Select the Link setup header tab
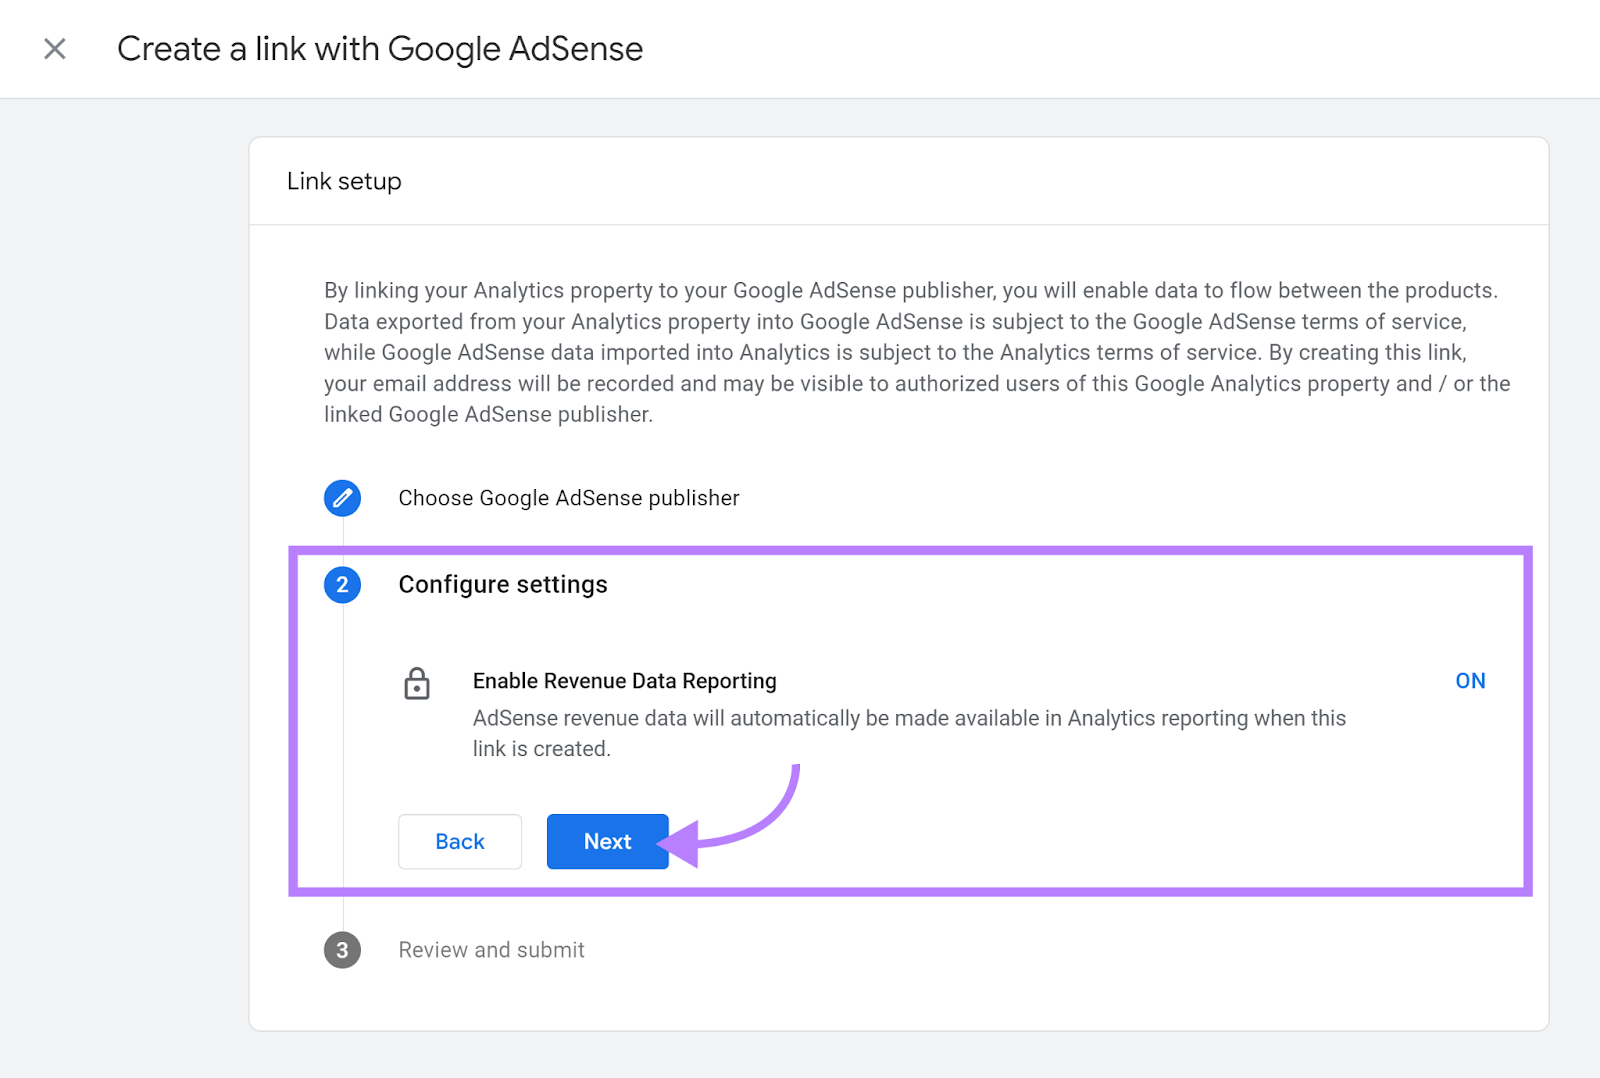The width and height of the screenshot is (1600, 1078). pyautogui.click(x=343, y=181)
